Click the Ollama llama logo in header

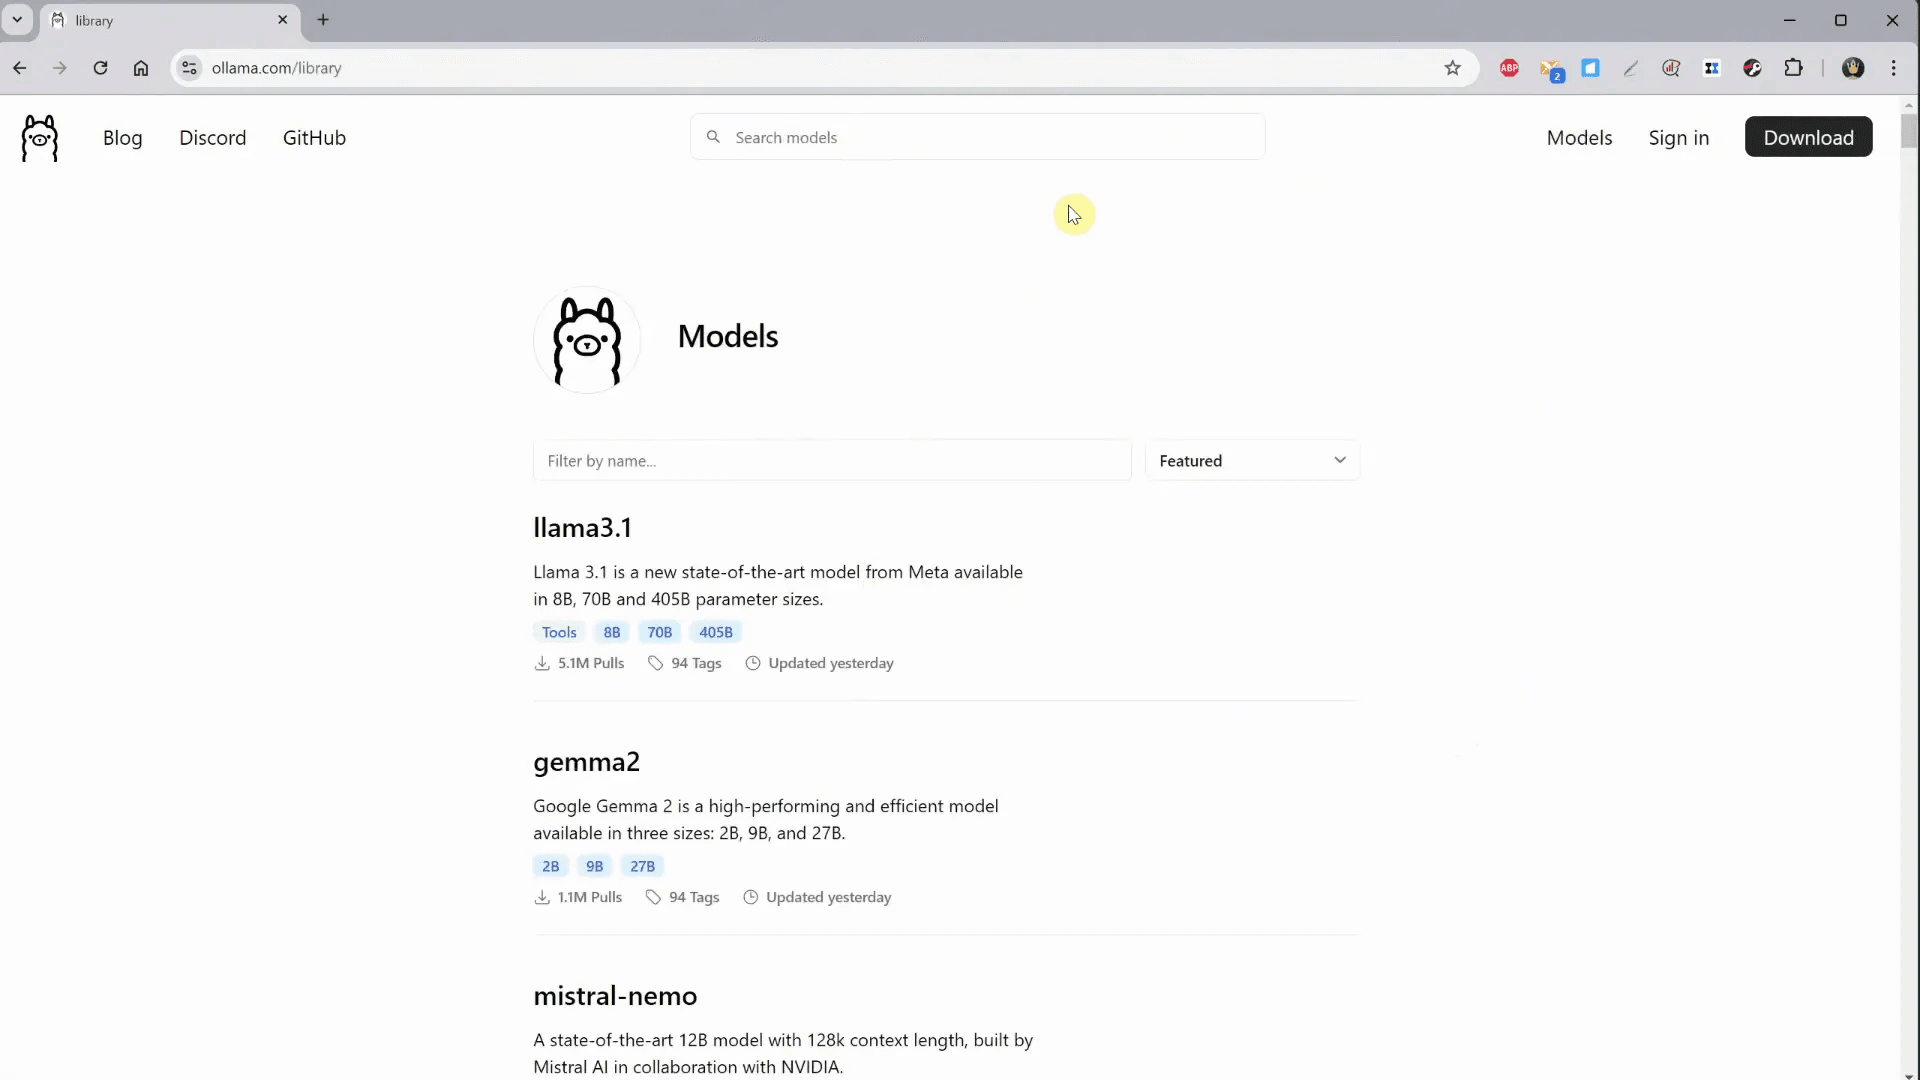click(x=40, y=138)
